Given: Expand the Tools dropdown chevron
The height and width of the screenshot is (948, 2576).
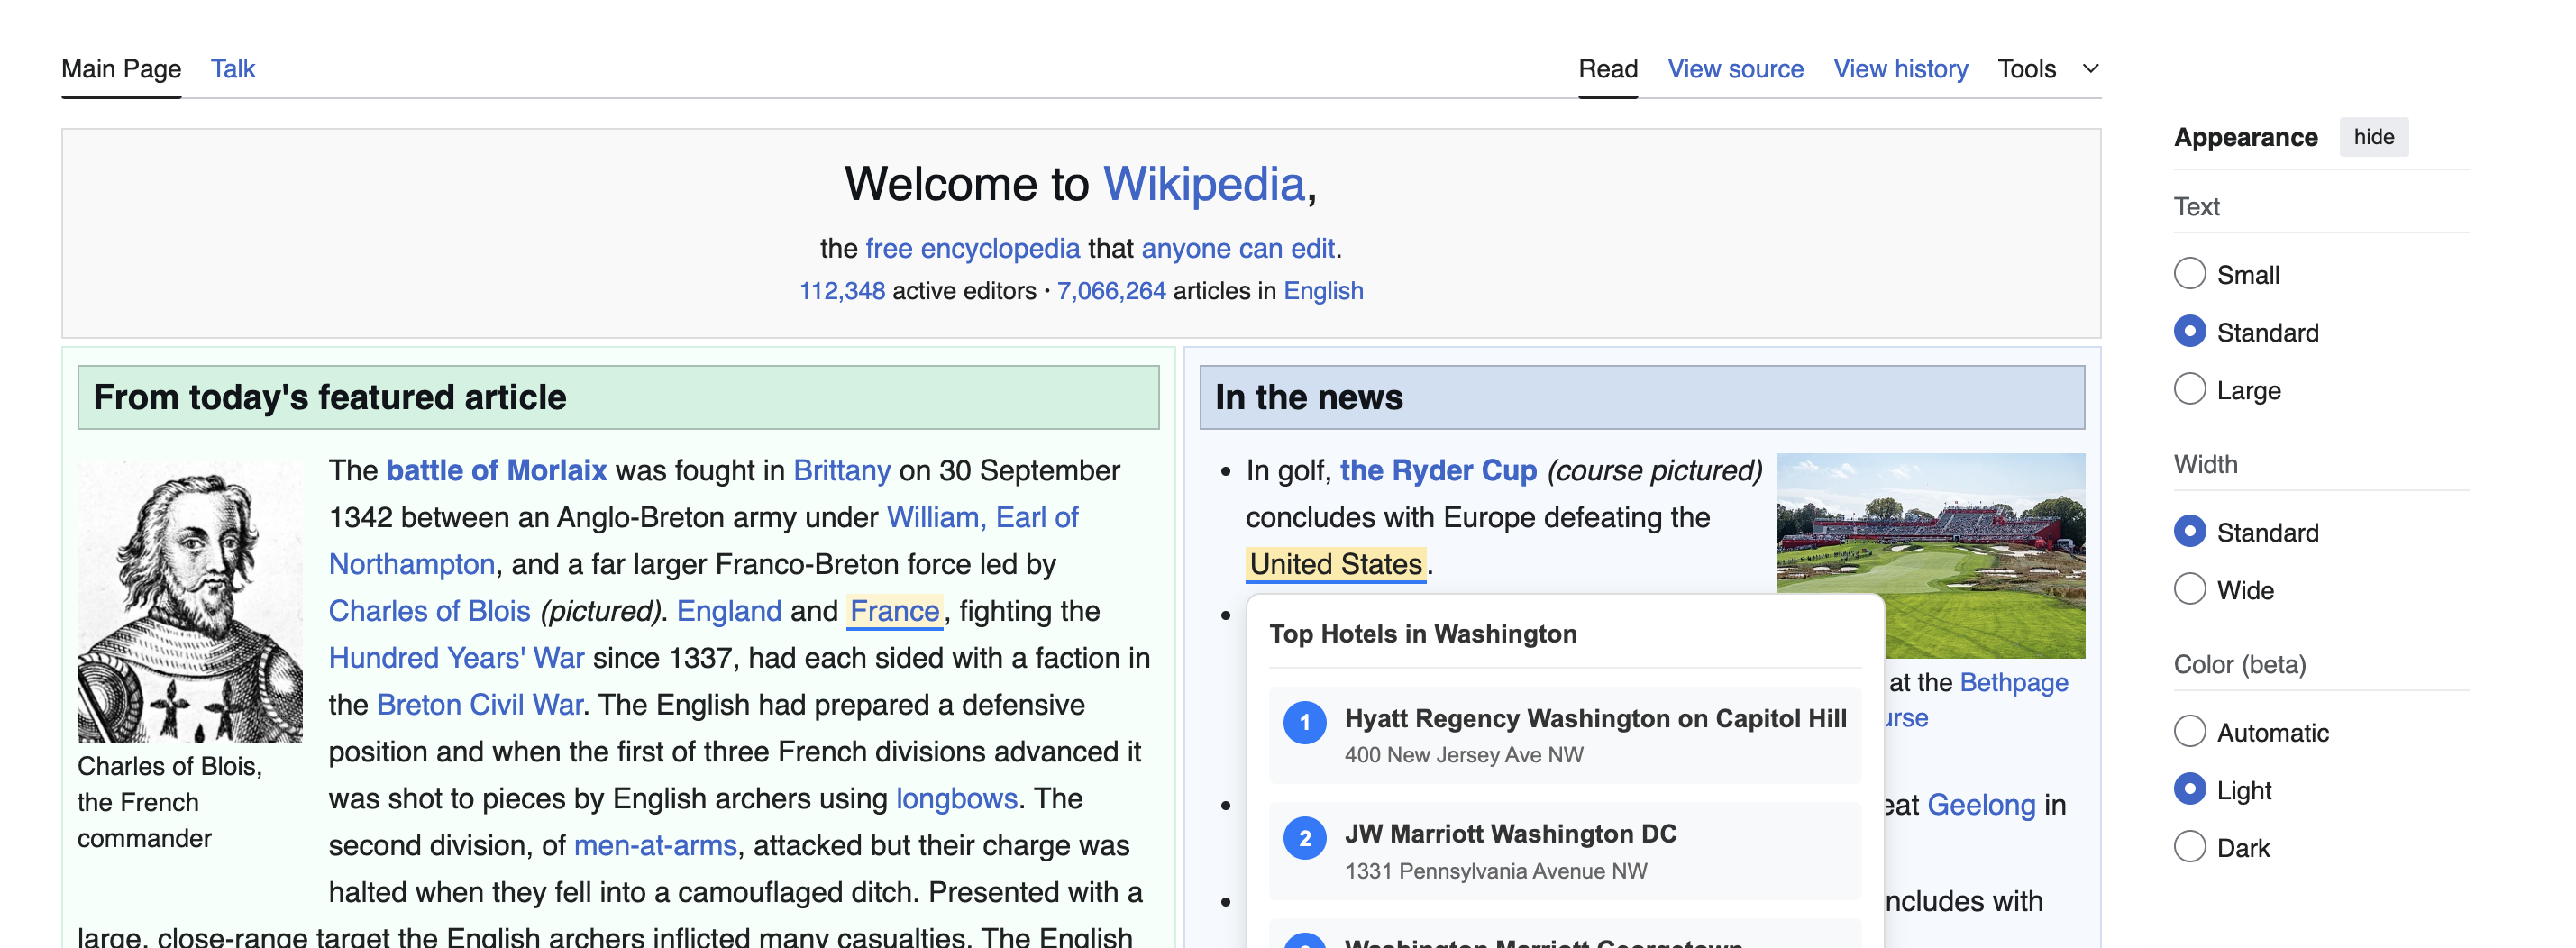Looking at the screenshot, I should pyautogui.click(x=2090, y=69).
